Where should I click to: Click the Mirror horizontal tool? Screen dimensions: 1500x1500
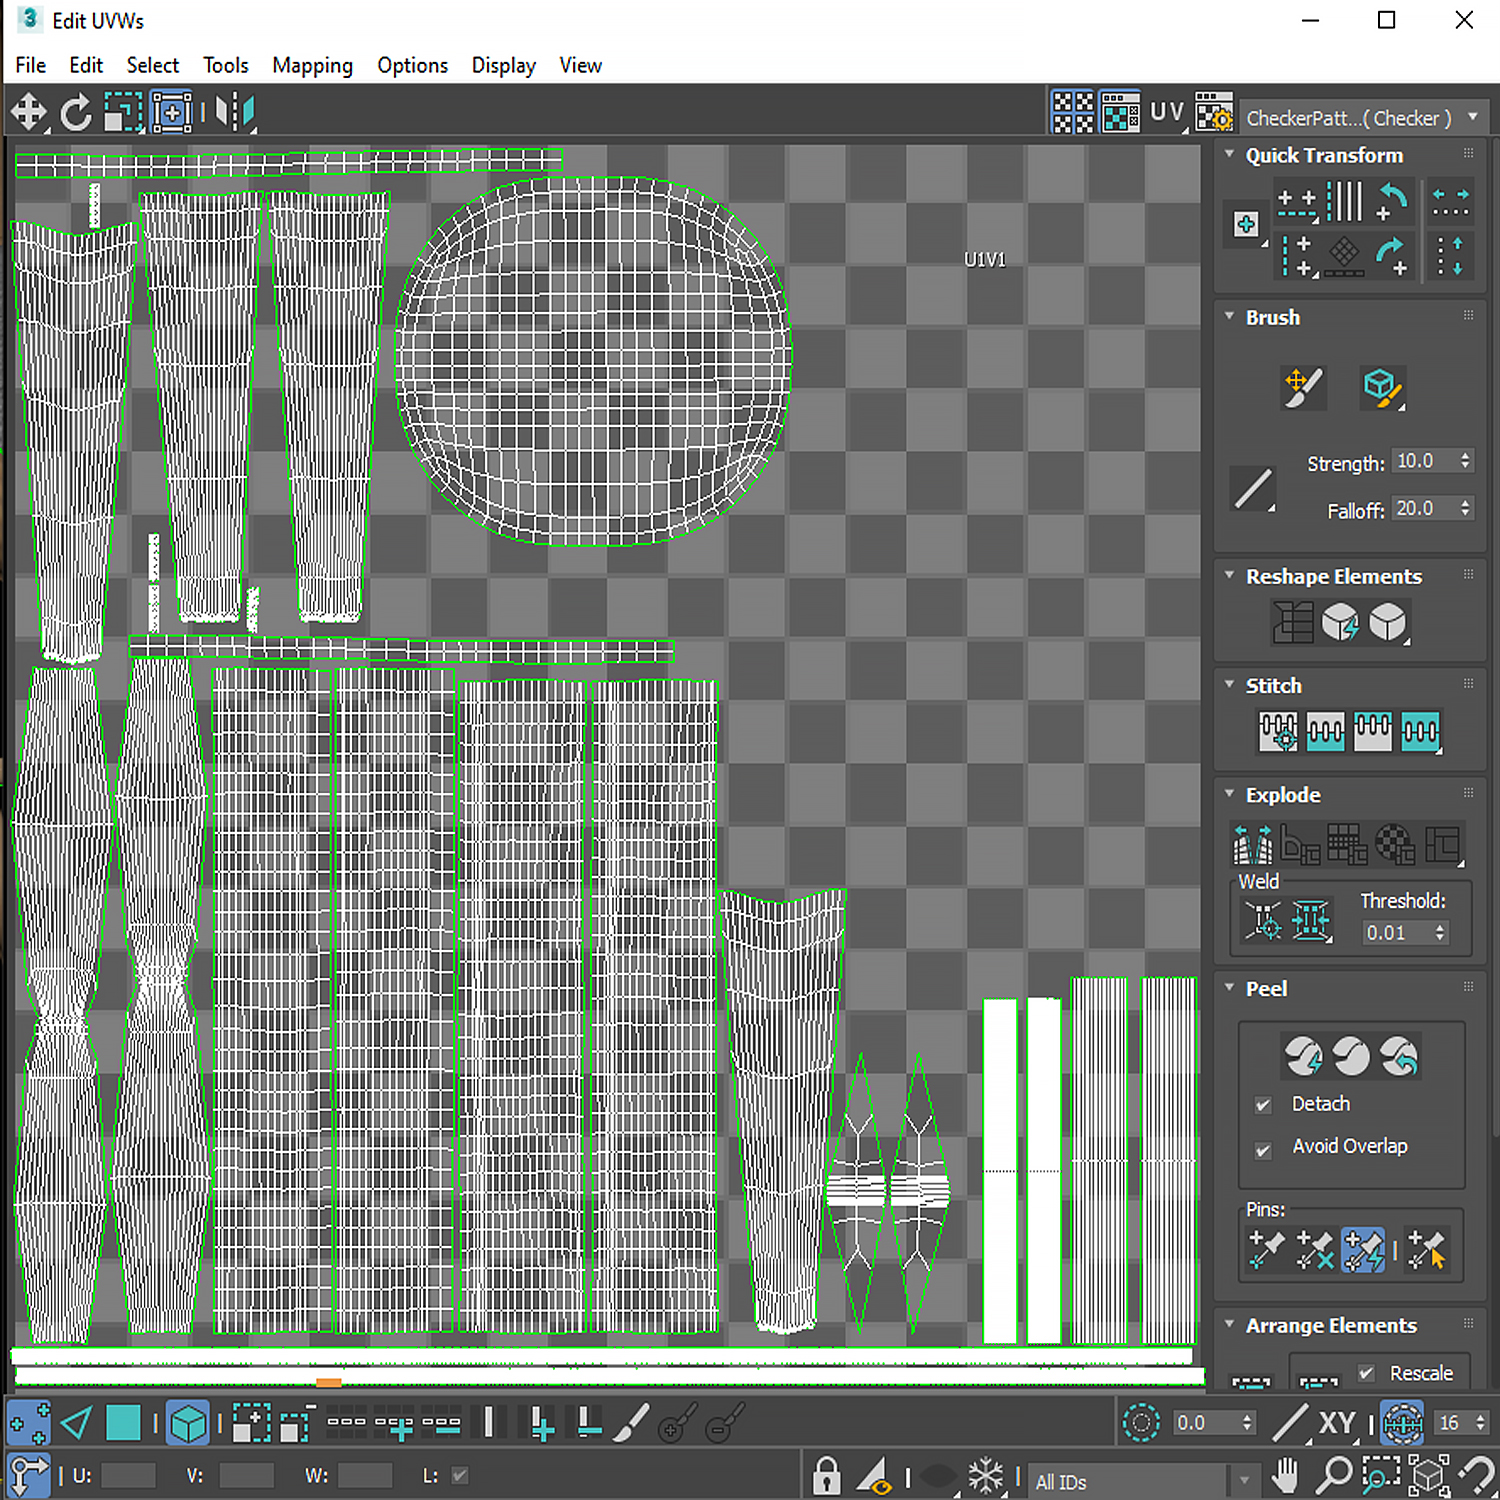[x=235, y=113]
